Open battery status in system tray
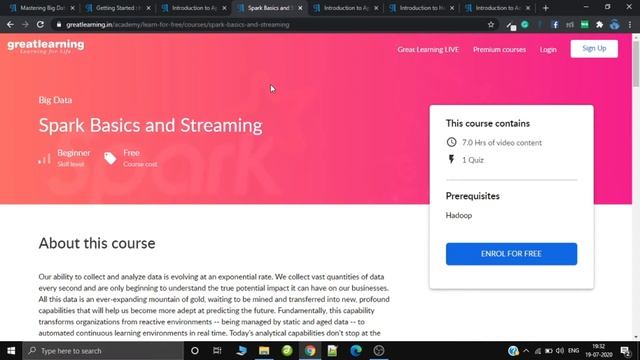This screenshot has width=640, height=360. click(x=549, y=351)
